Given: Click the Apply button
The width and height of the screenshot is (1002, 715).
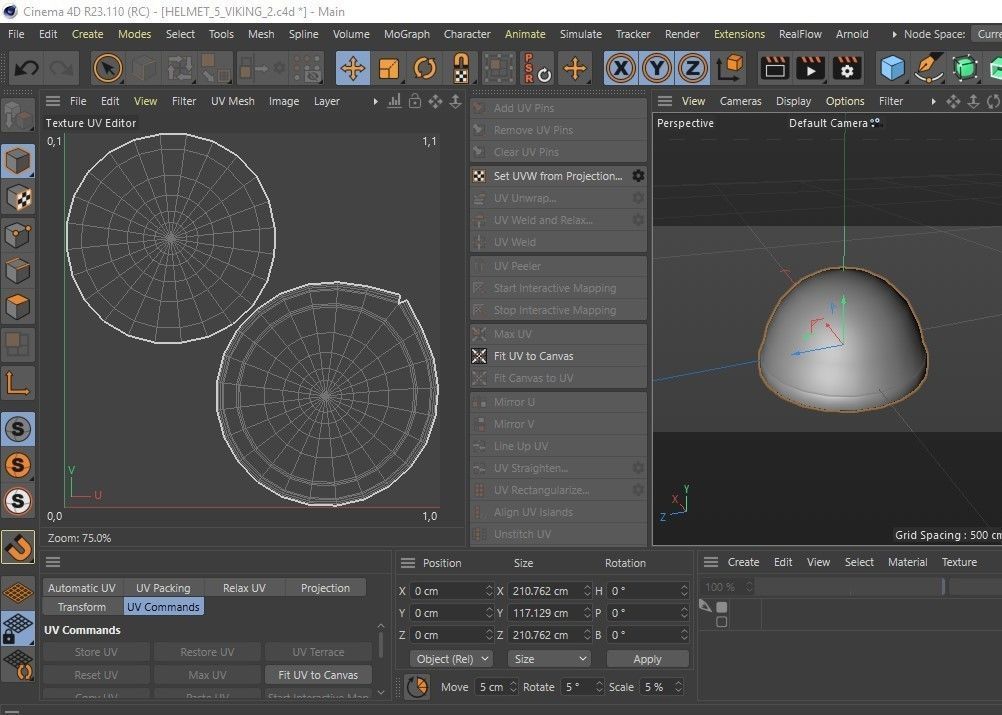Looking at the screenshot, I should click(x=647, y=659).
